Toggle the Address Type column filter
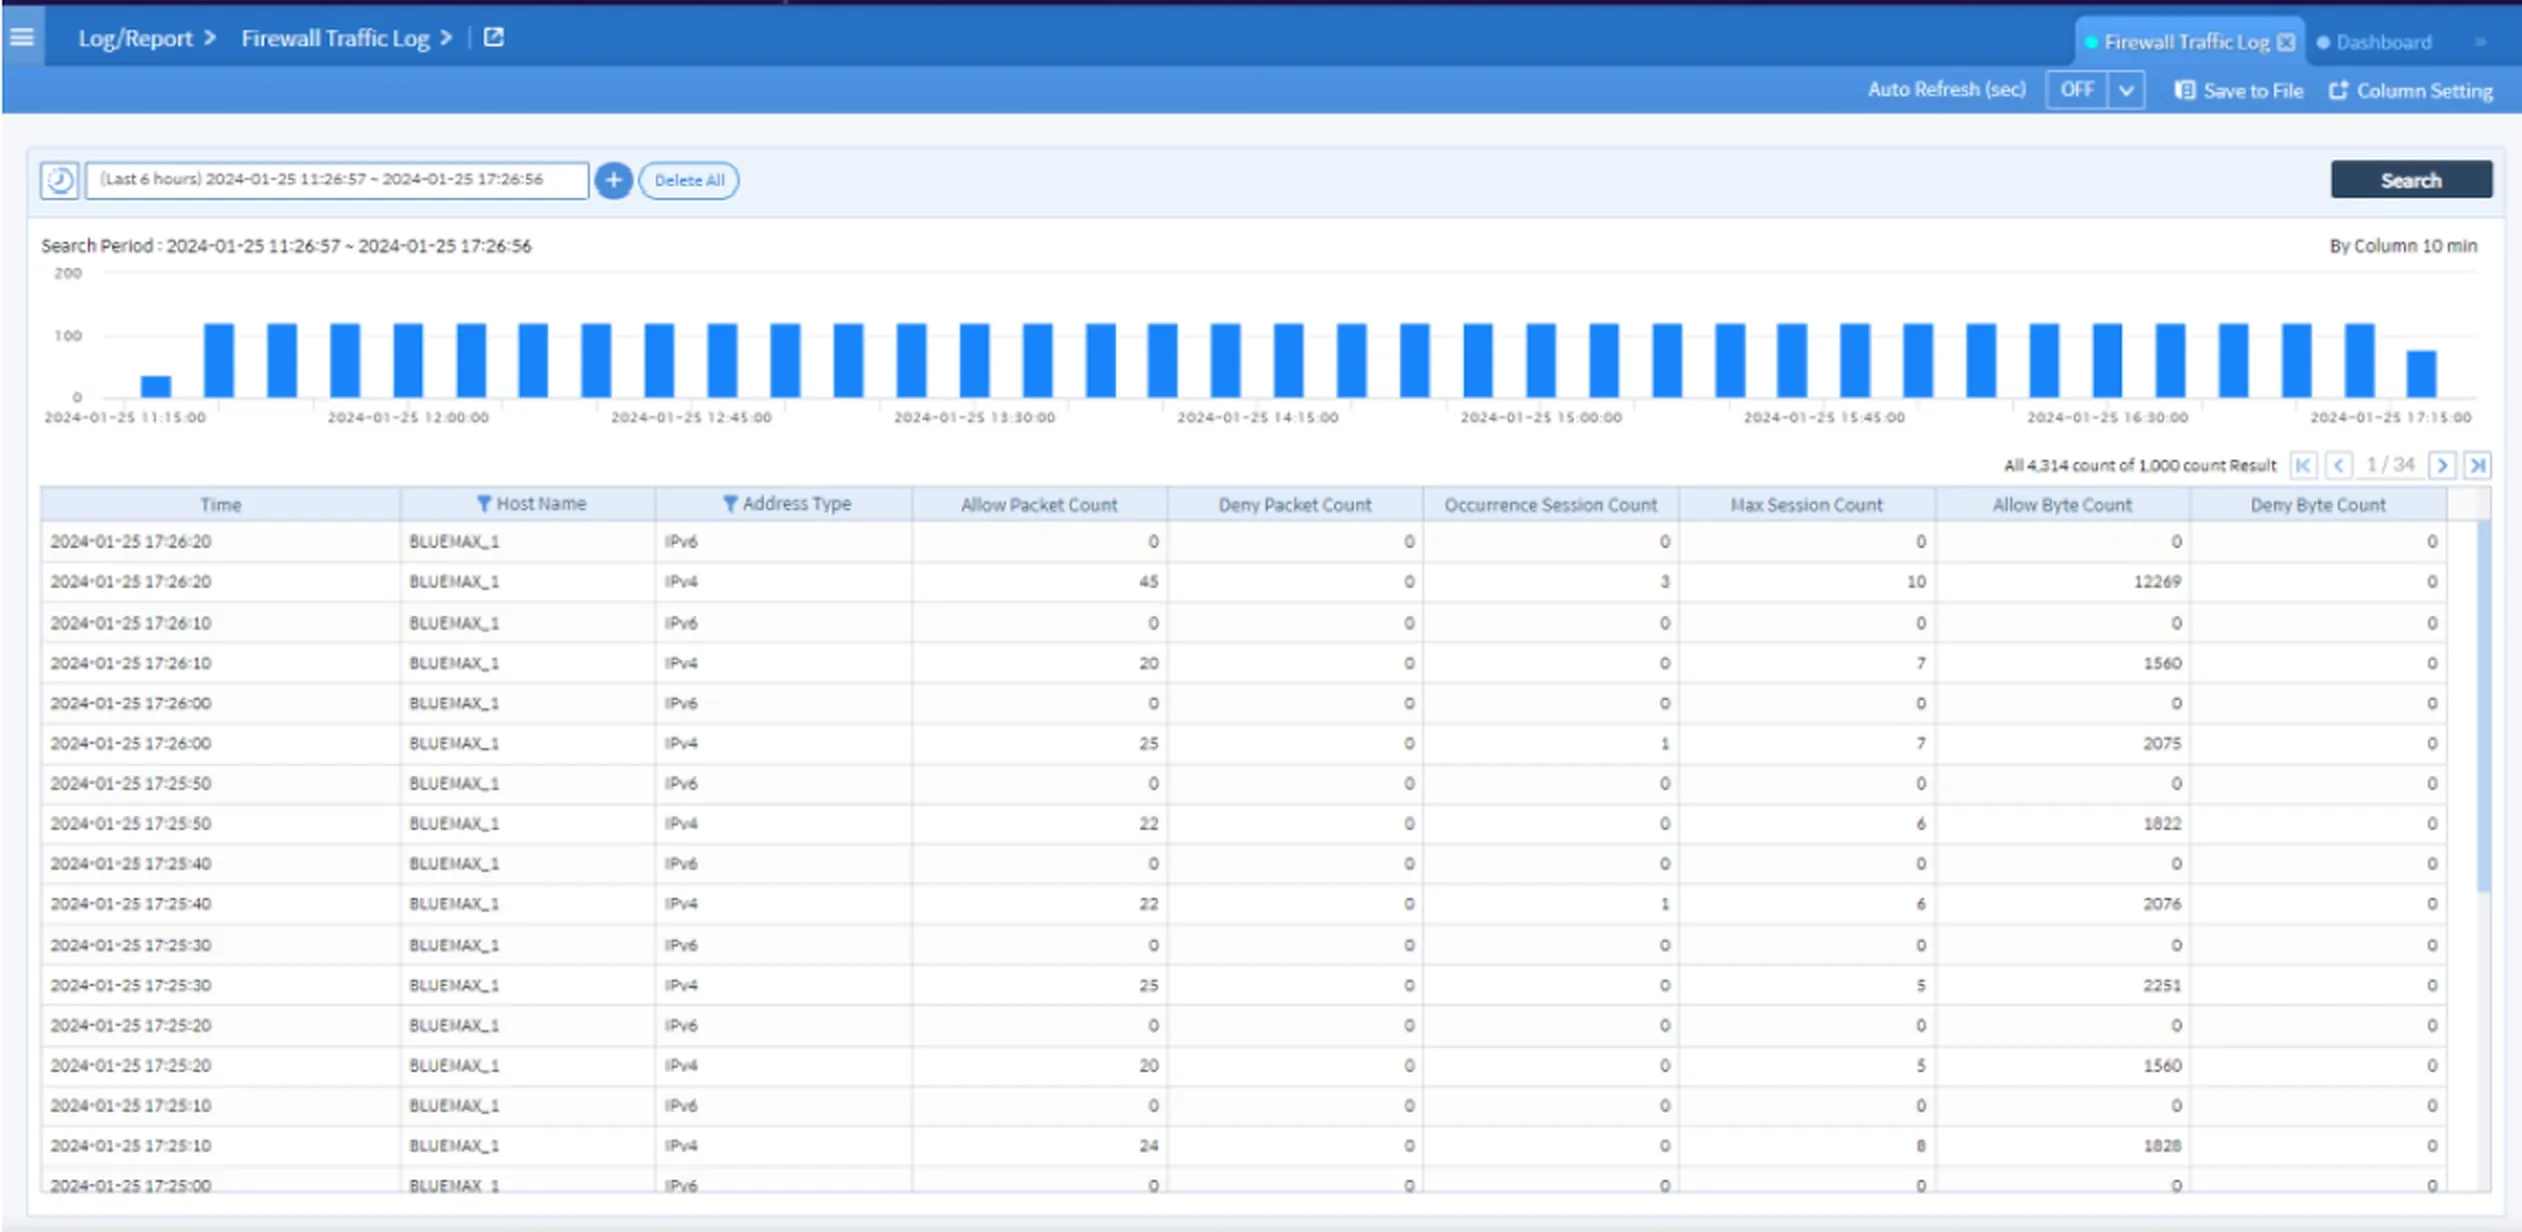Screen dimensions: 2522x1232 point(731,504)
